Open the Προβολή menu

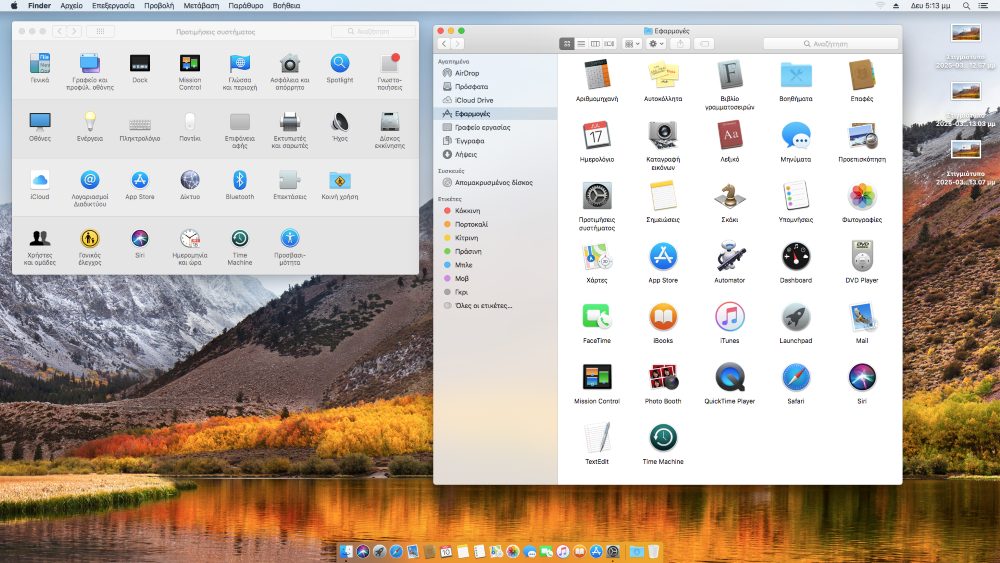click(159, 6)
